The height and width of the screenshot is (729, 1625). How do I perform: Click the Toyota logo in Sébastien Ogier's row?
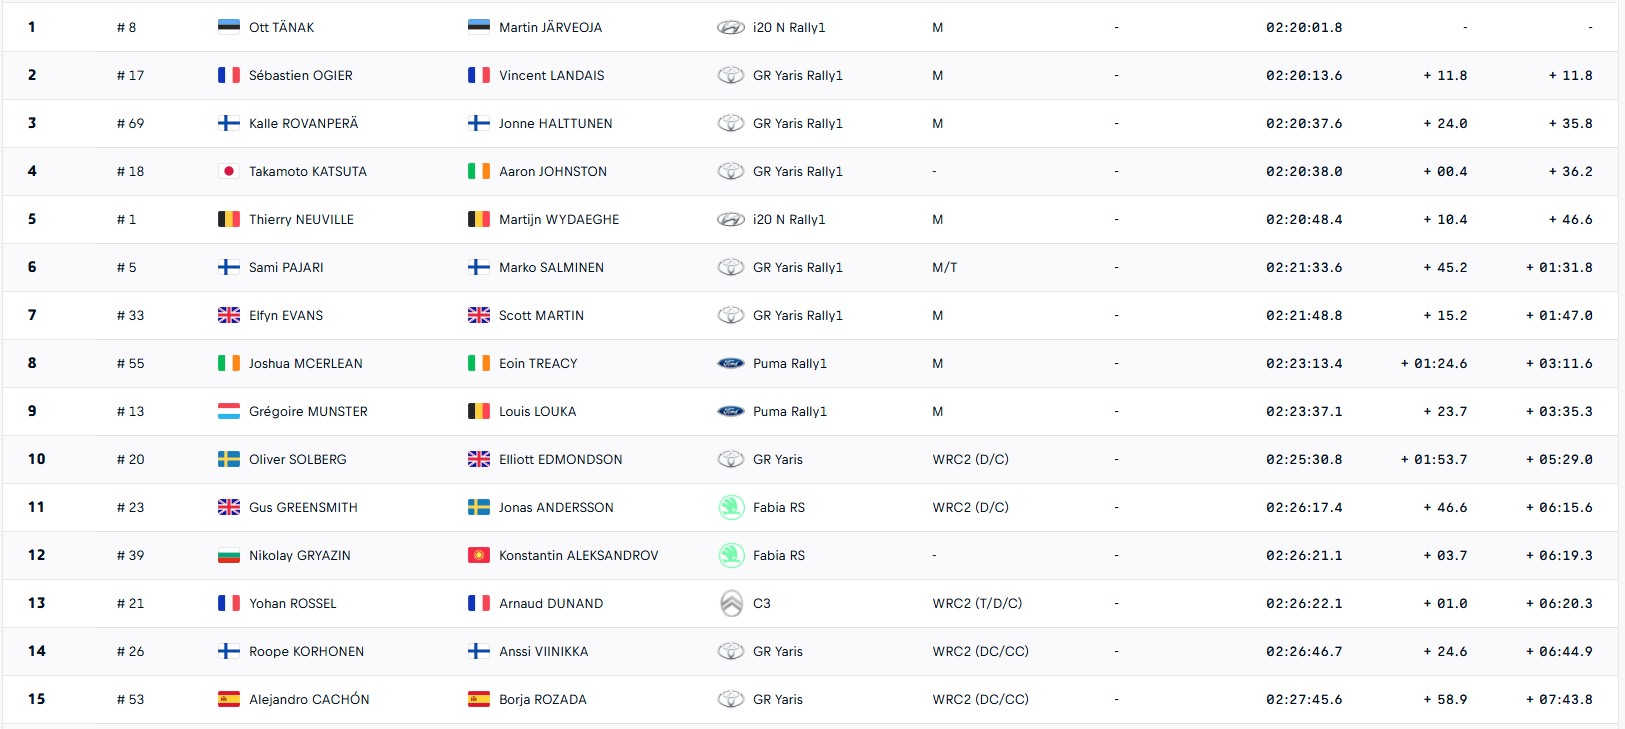(731, 75)
